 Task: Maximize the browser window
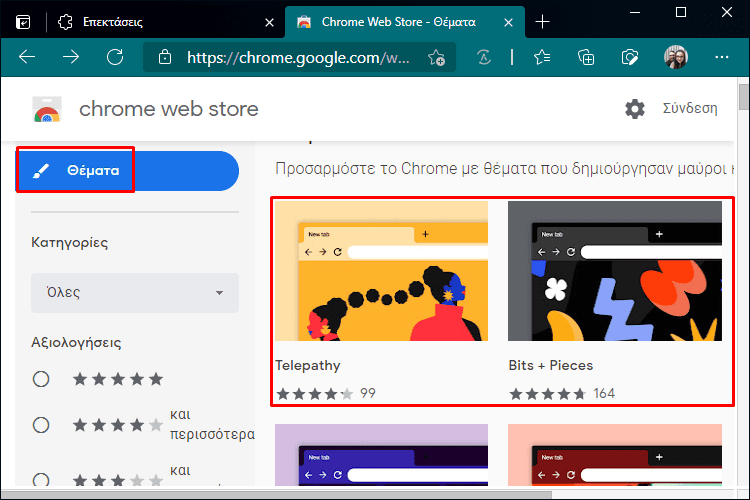coord(681,12)
